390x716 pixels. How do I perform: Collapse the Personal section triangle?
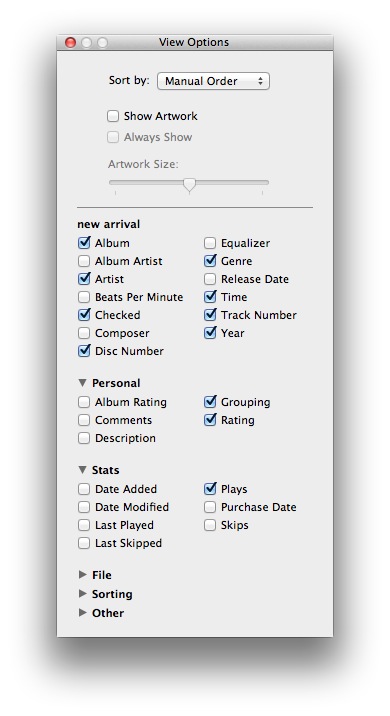[83, 383]
